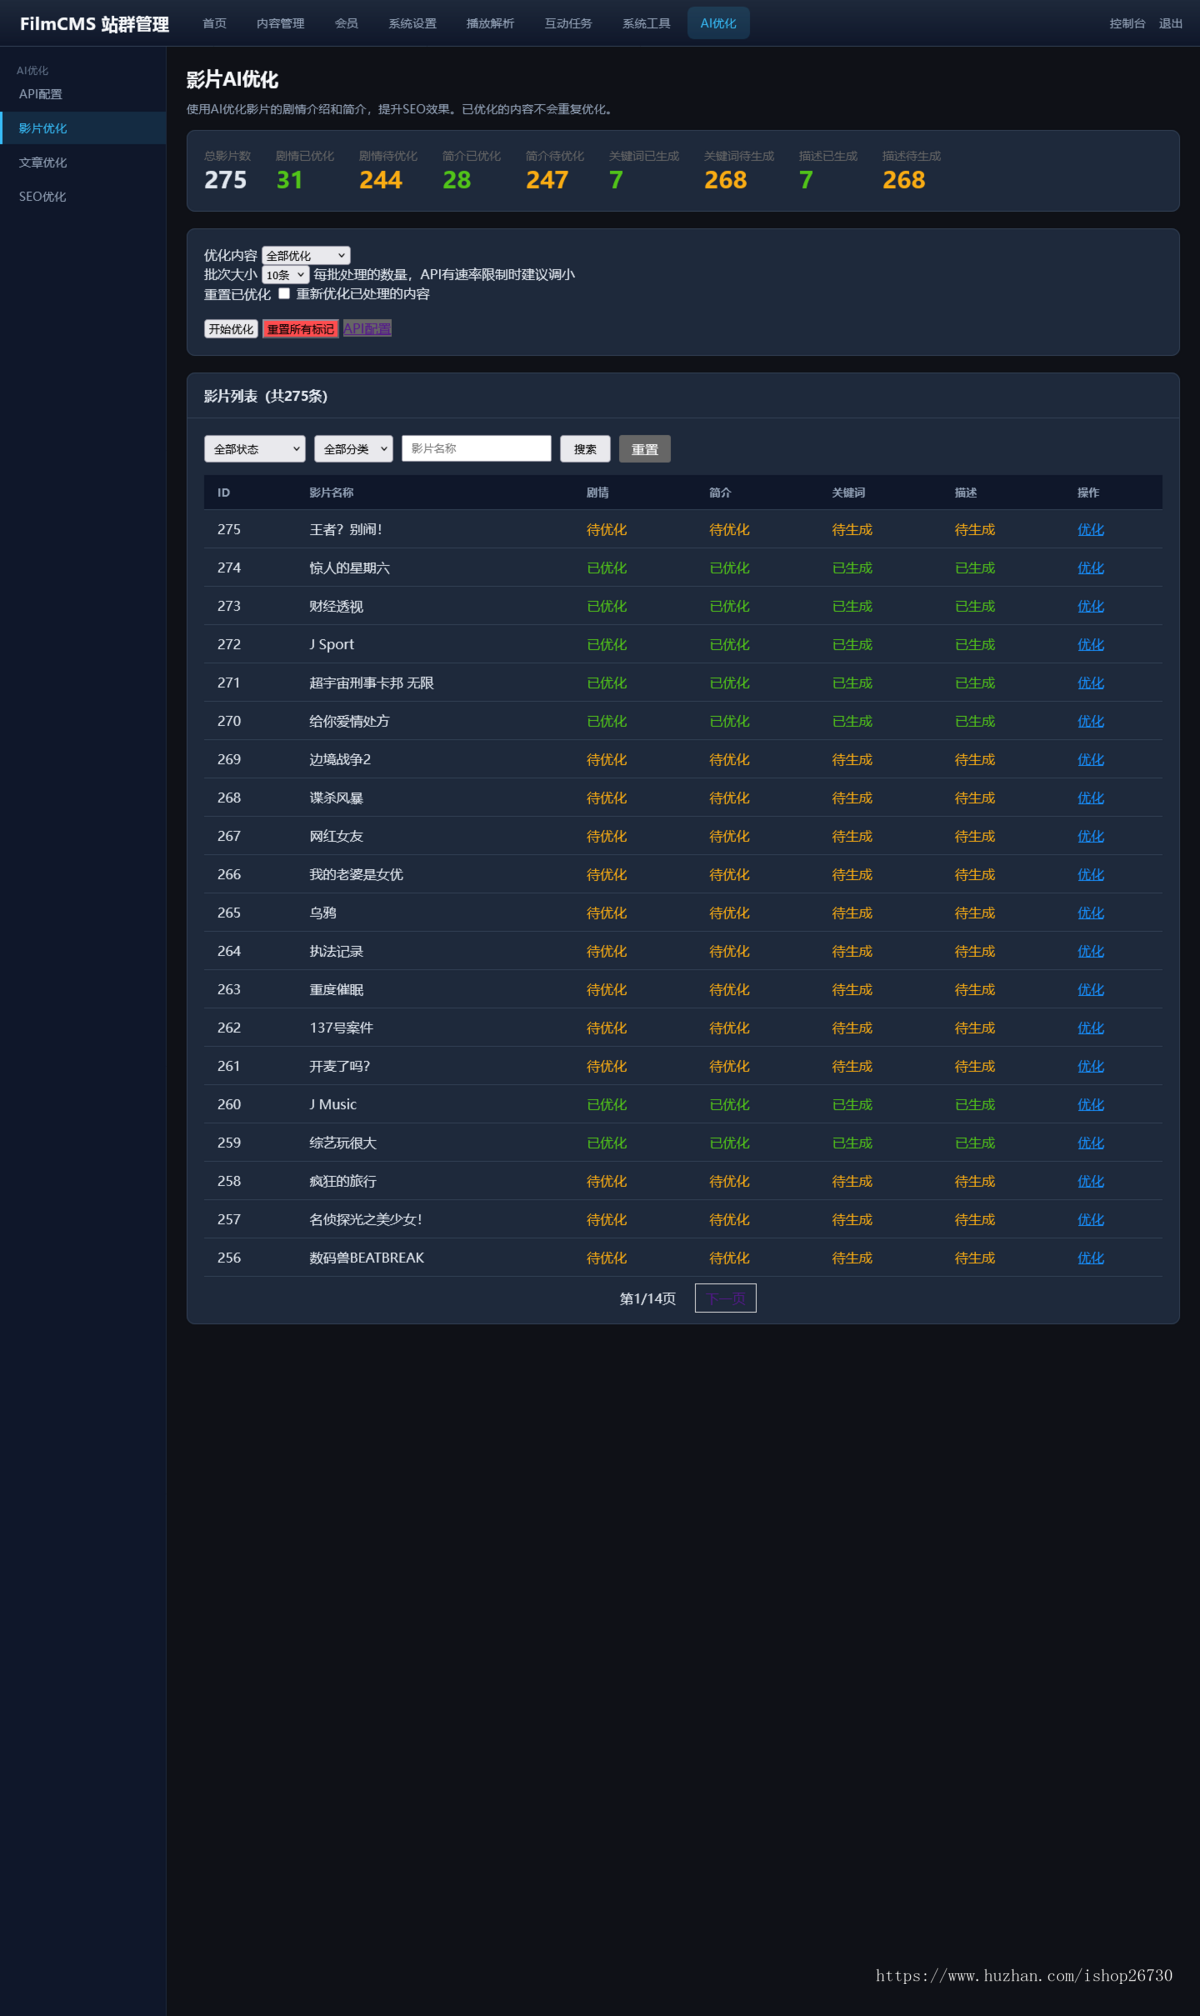The width and height of the screenshot is (1200, 2016).
Task: Select the AI优化 top nav tab
Action: [x=719, y=24]
